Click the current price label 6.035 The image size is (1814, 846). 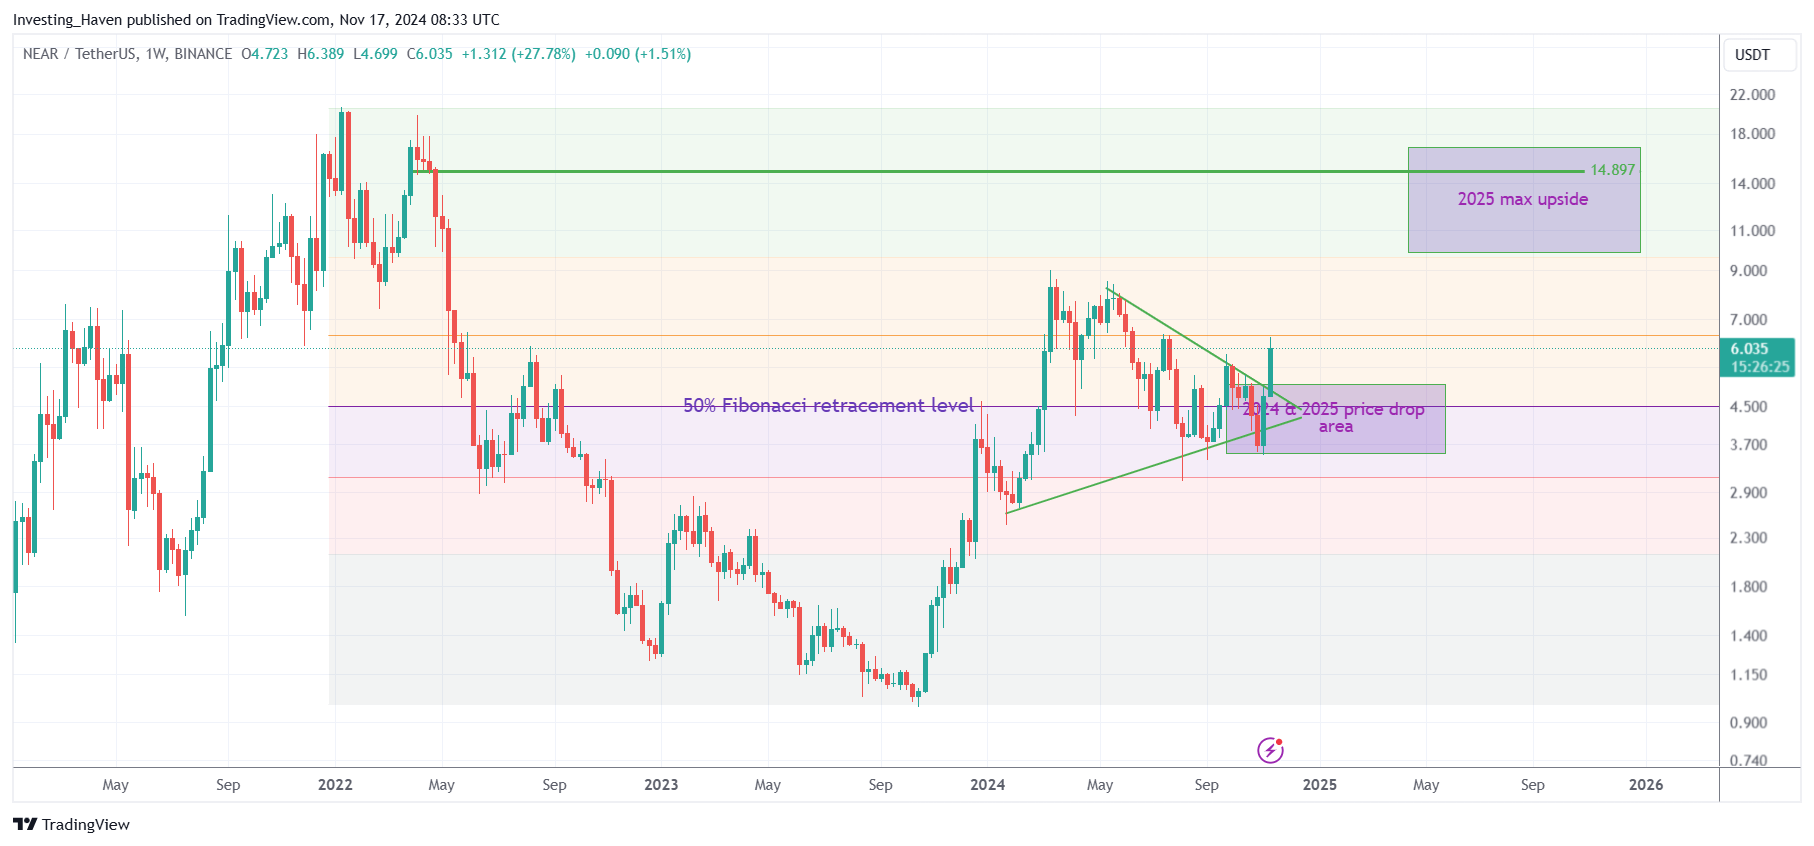[x=1750, y=348]
